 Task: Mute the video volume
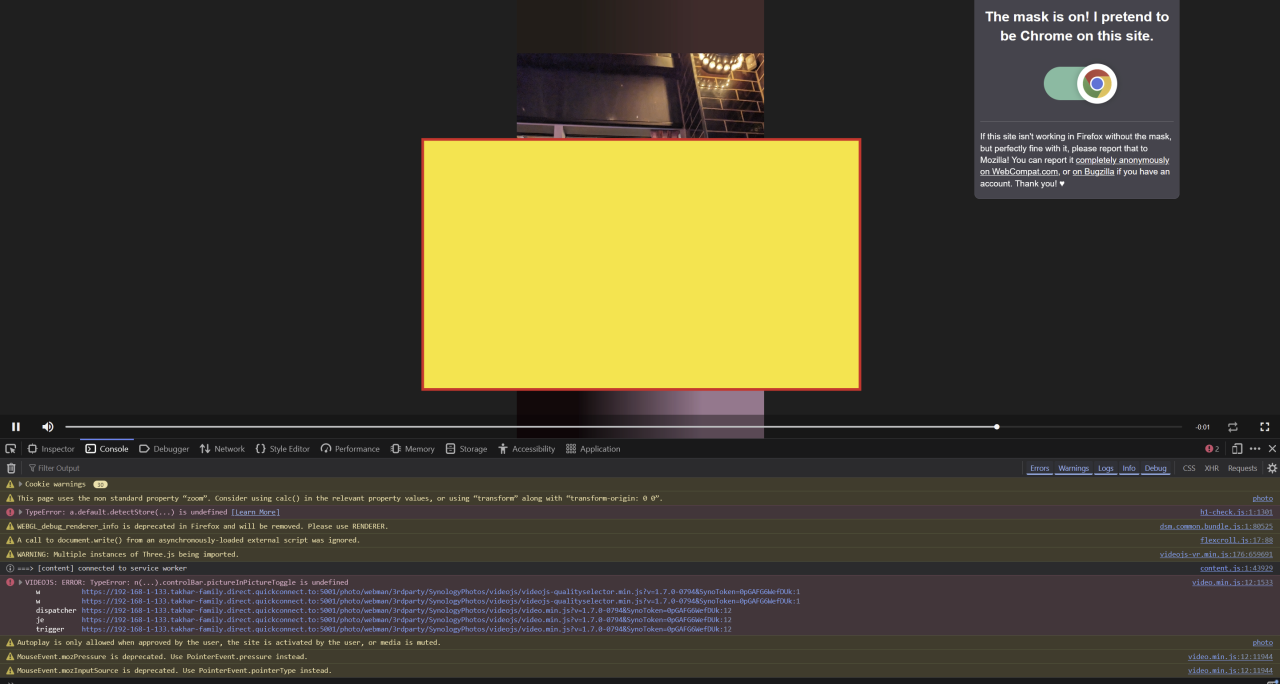point(48,427)
